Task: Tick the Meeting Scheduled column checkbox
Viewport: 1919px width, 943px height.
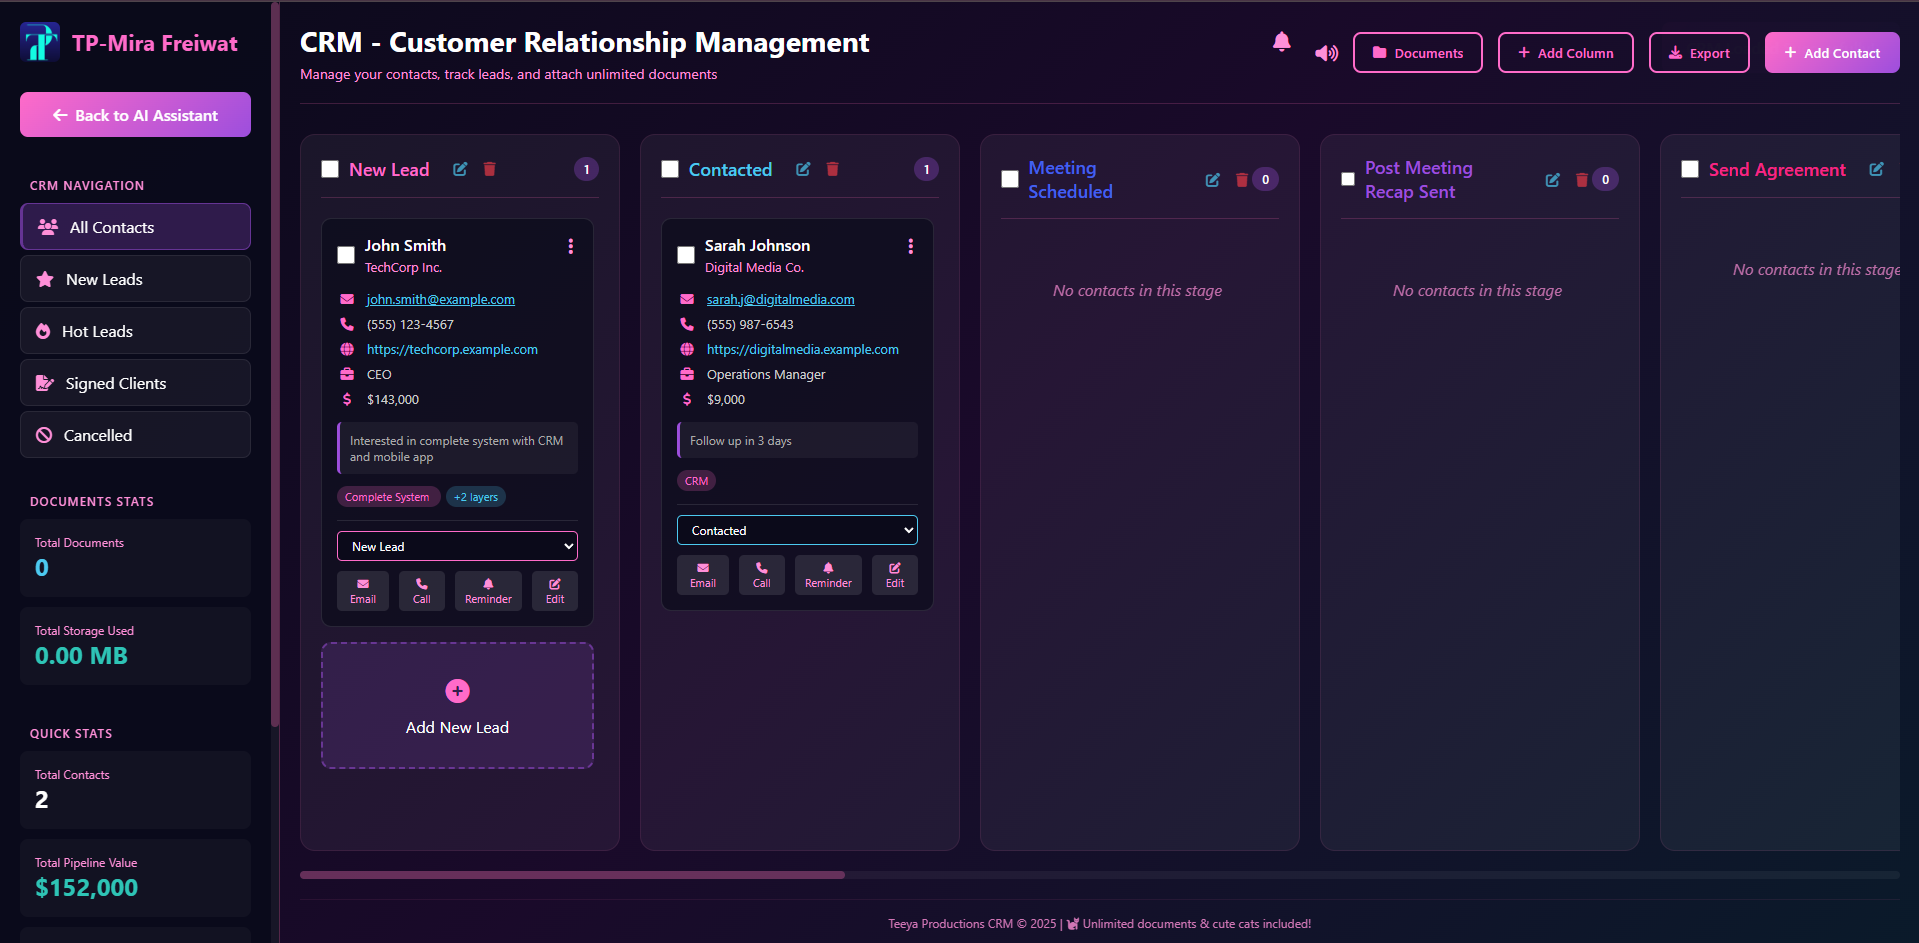Action: [1009, 178]
